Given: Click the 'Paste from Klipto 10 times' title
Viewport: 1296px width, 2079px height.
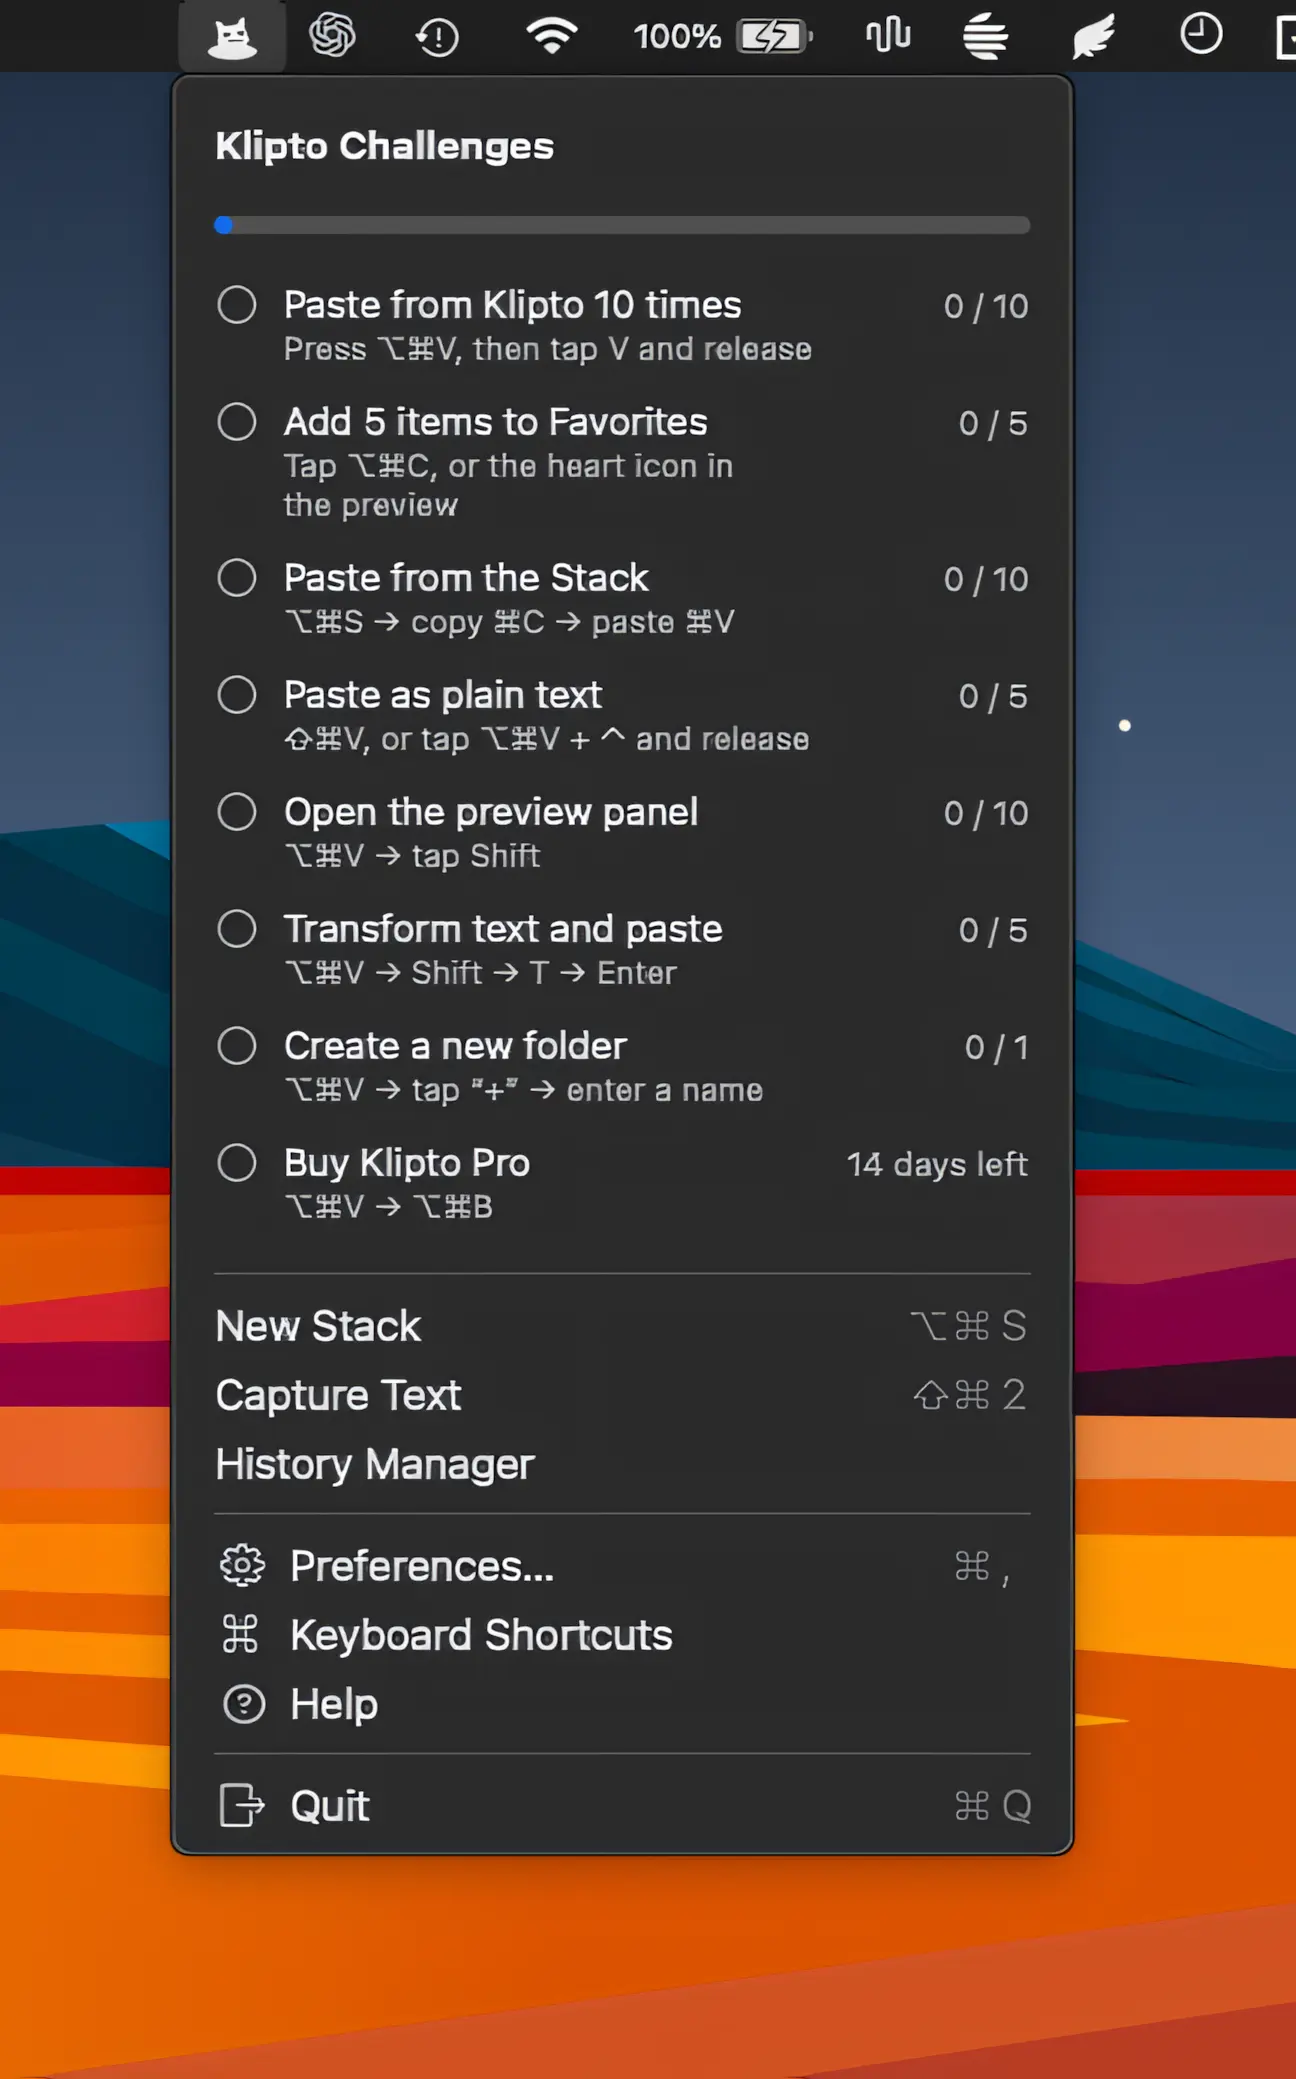Looking at the screenshot, I should pos(513,305).
